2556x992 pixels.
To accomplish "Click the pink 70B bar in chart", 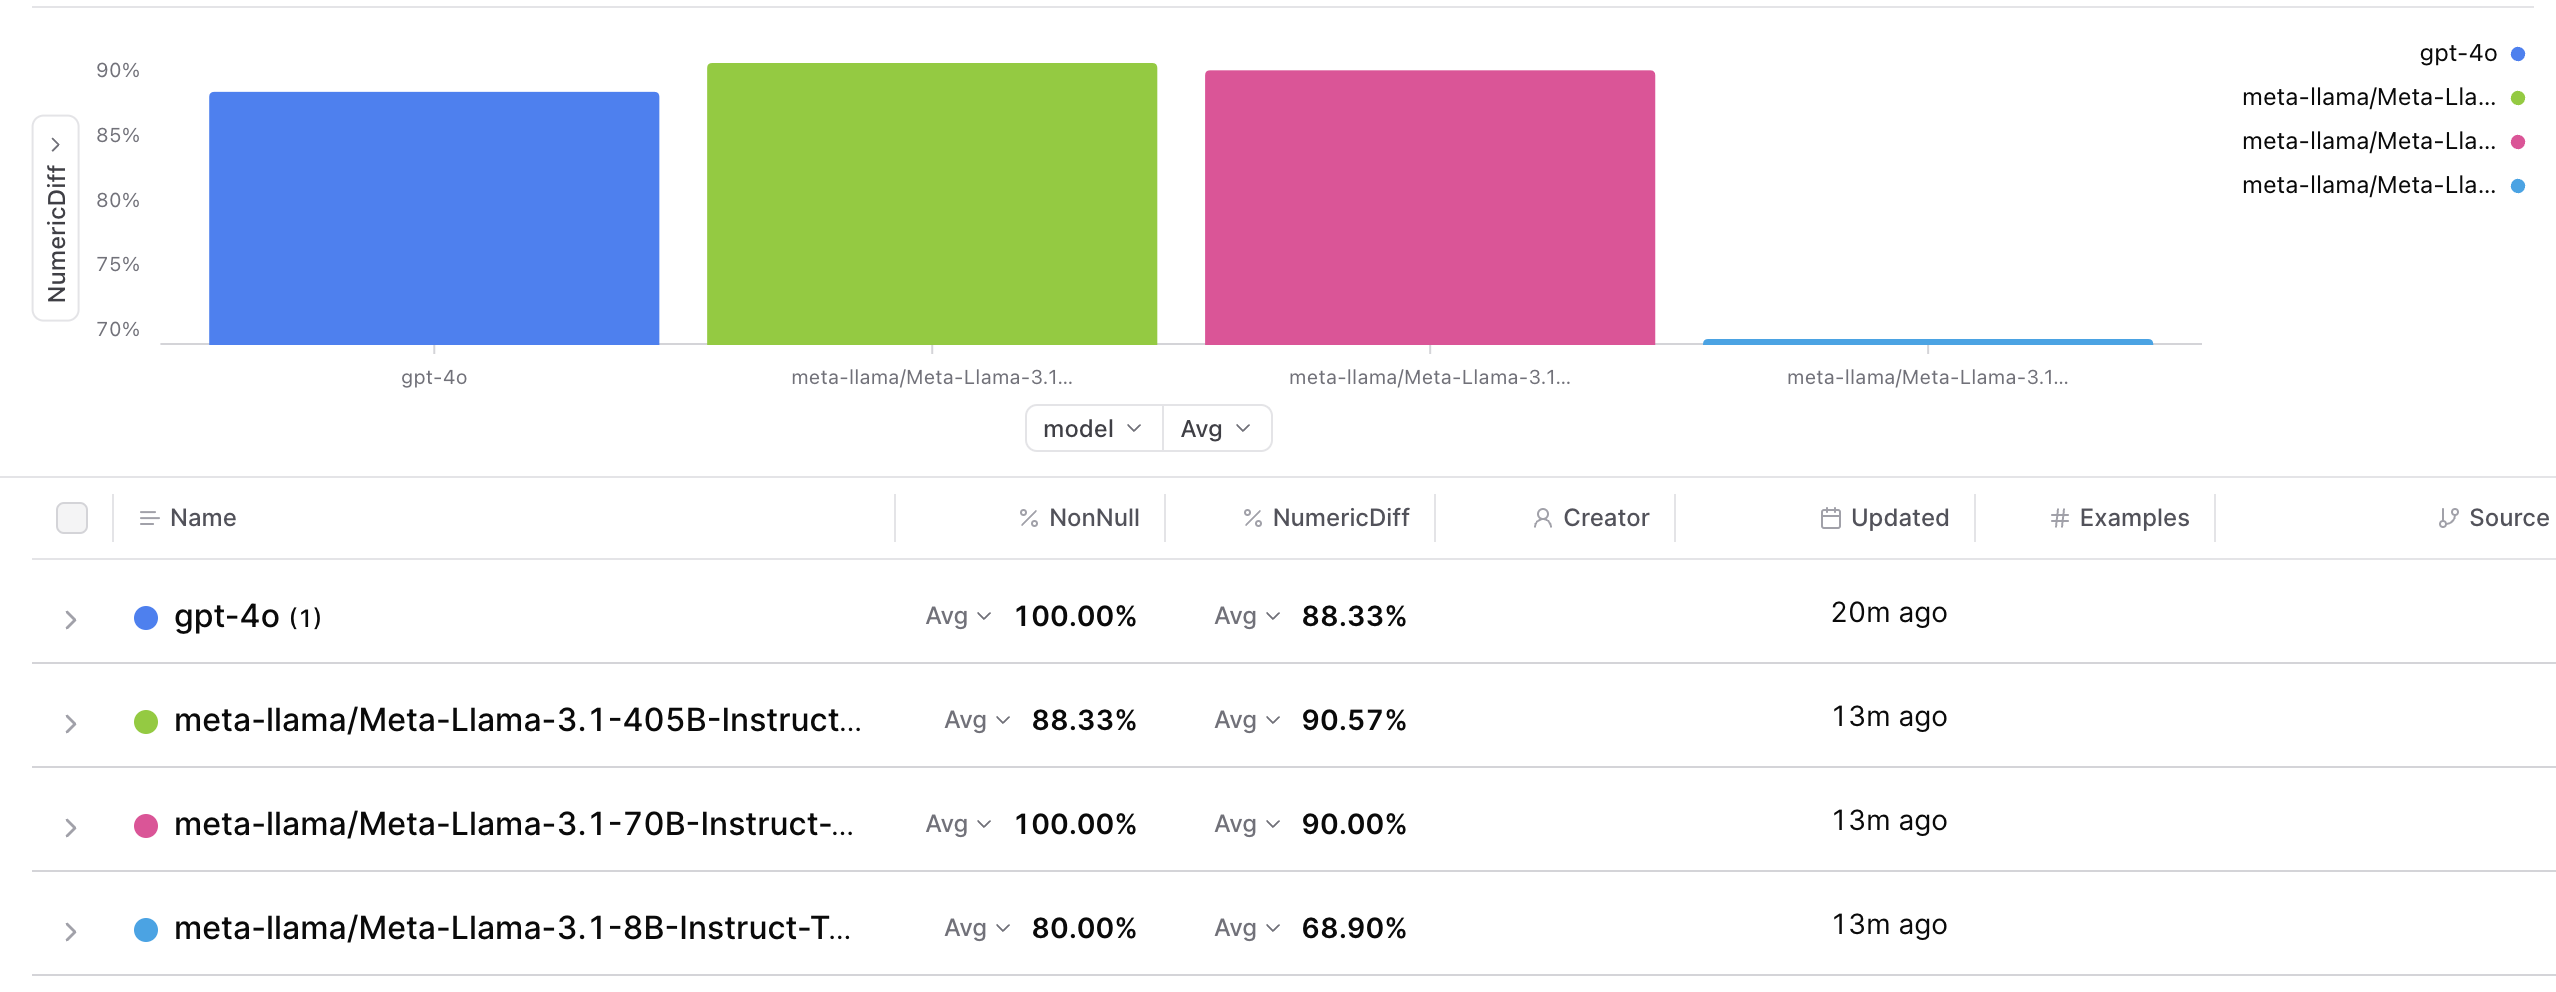I will 1430,207.
